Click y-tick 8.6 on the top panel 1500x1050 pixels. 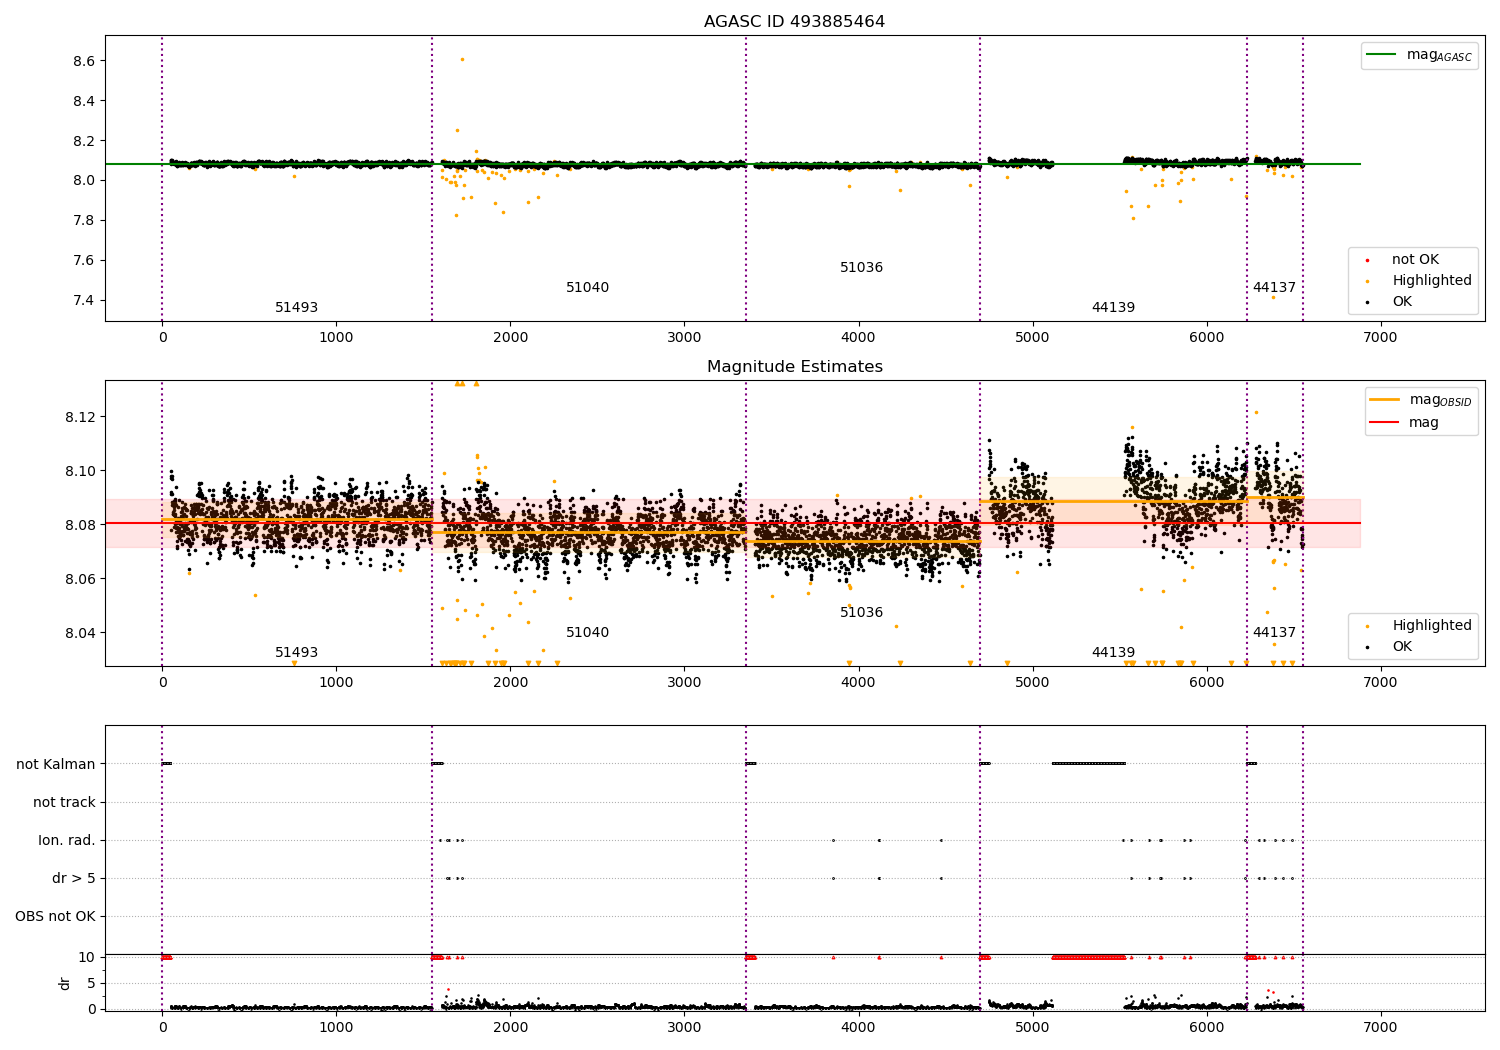84,62
